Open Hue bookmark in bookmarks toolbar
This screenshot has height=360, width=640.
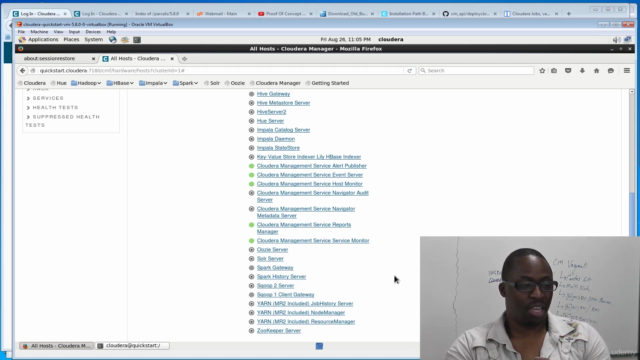[58, 83]
